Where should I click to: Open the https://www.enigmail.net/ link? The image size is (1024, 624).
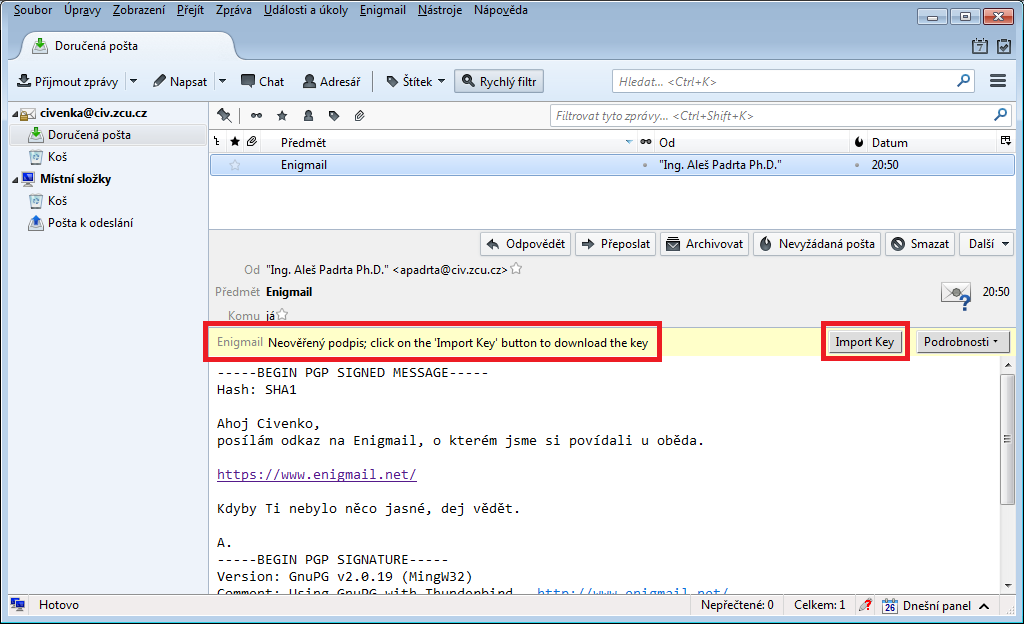[x=317, y=475]
